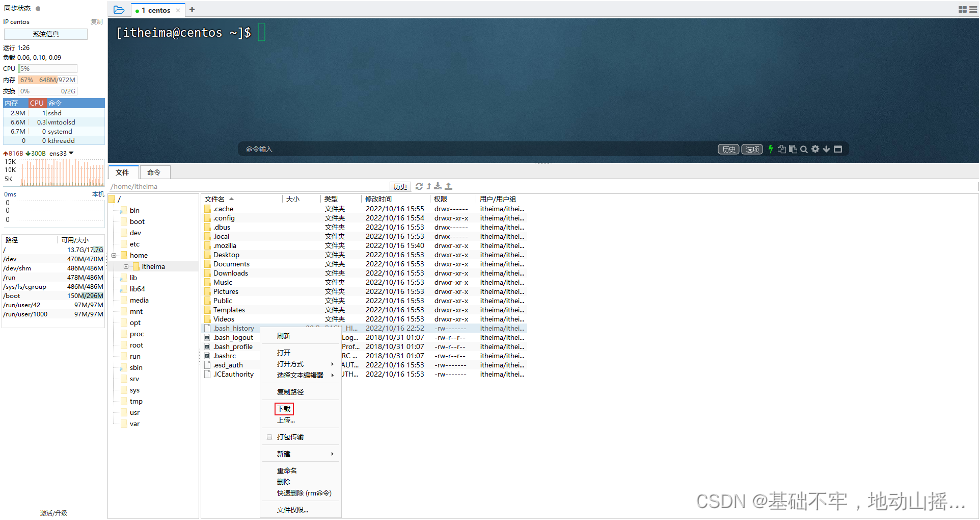Click the Videos folder icon
Viewport: 980px width, 520px height.
(208, 319)
